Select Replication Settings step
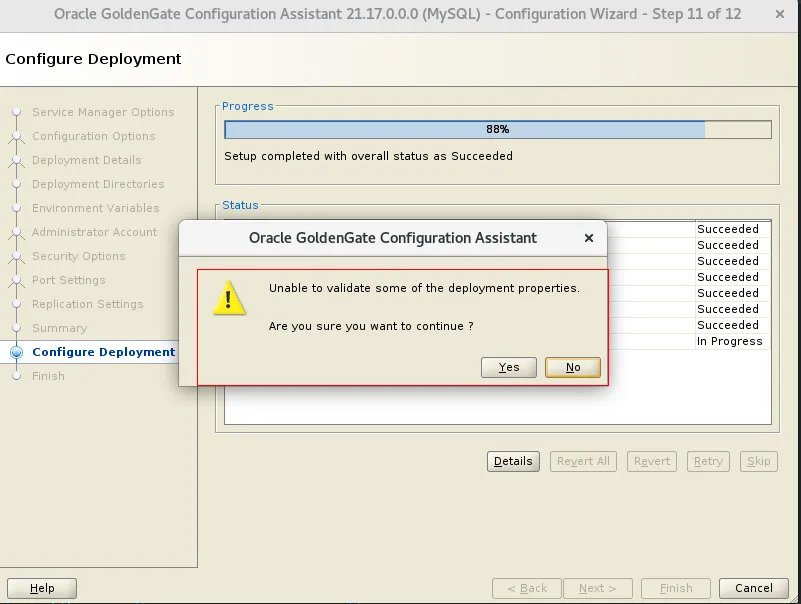801x604 pixels. click(88, 304)
